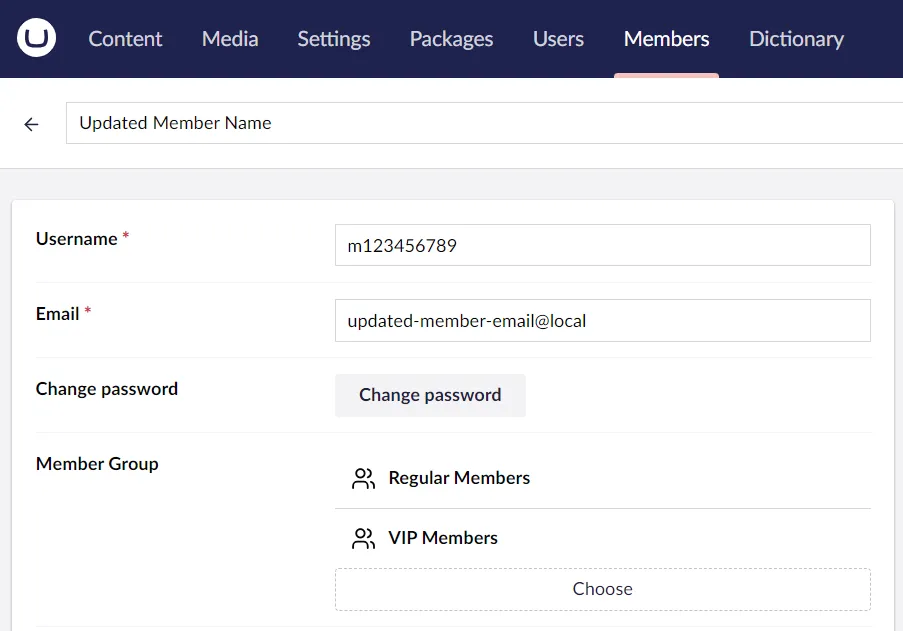Click into the Email input field

click(x=602, y=321)
